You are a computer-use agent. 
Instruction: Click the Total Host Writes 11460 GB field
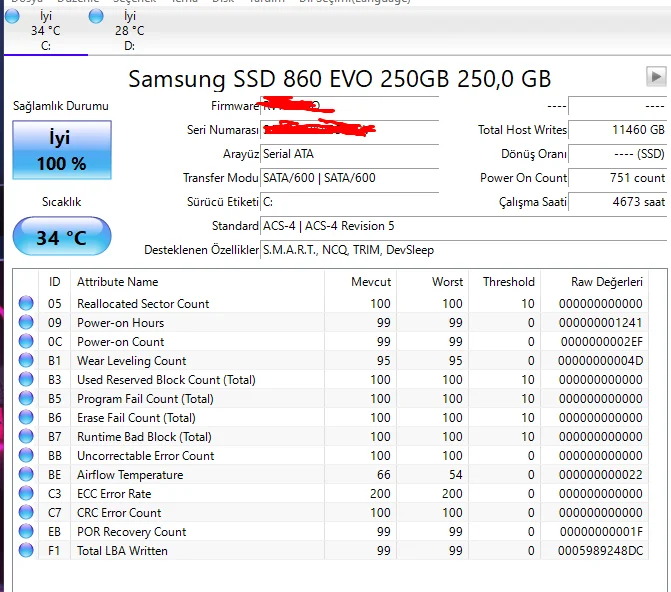(618, 130)
